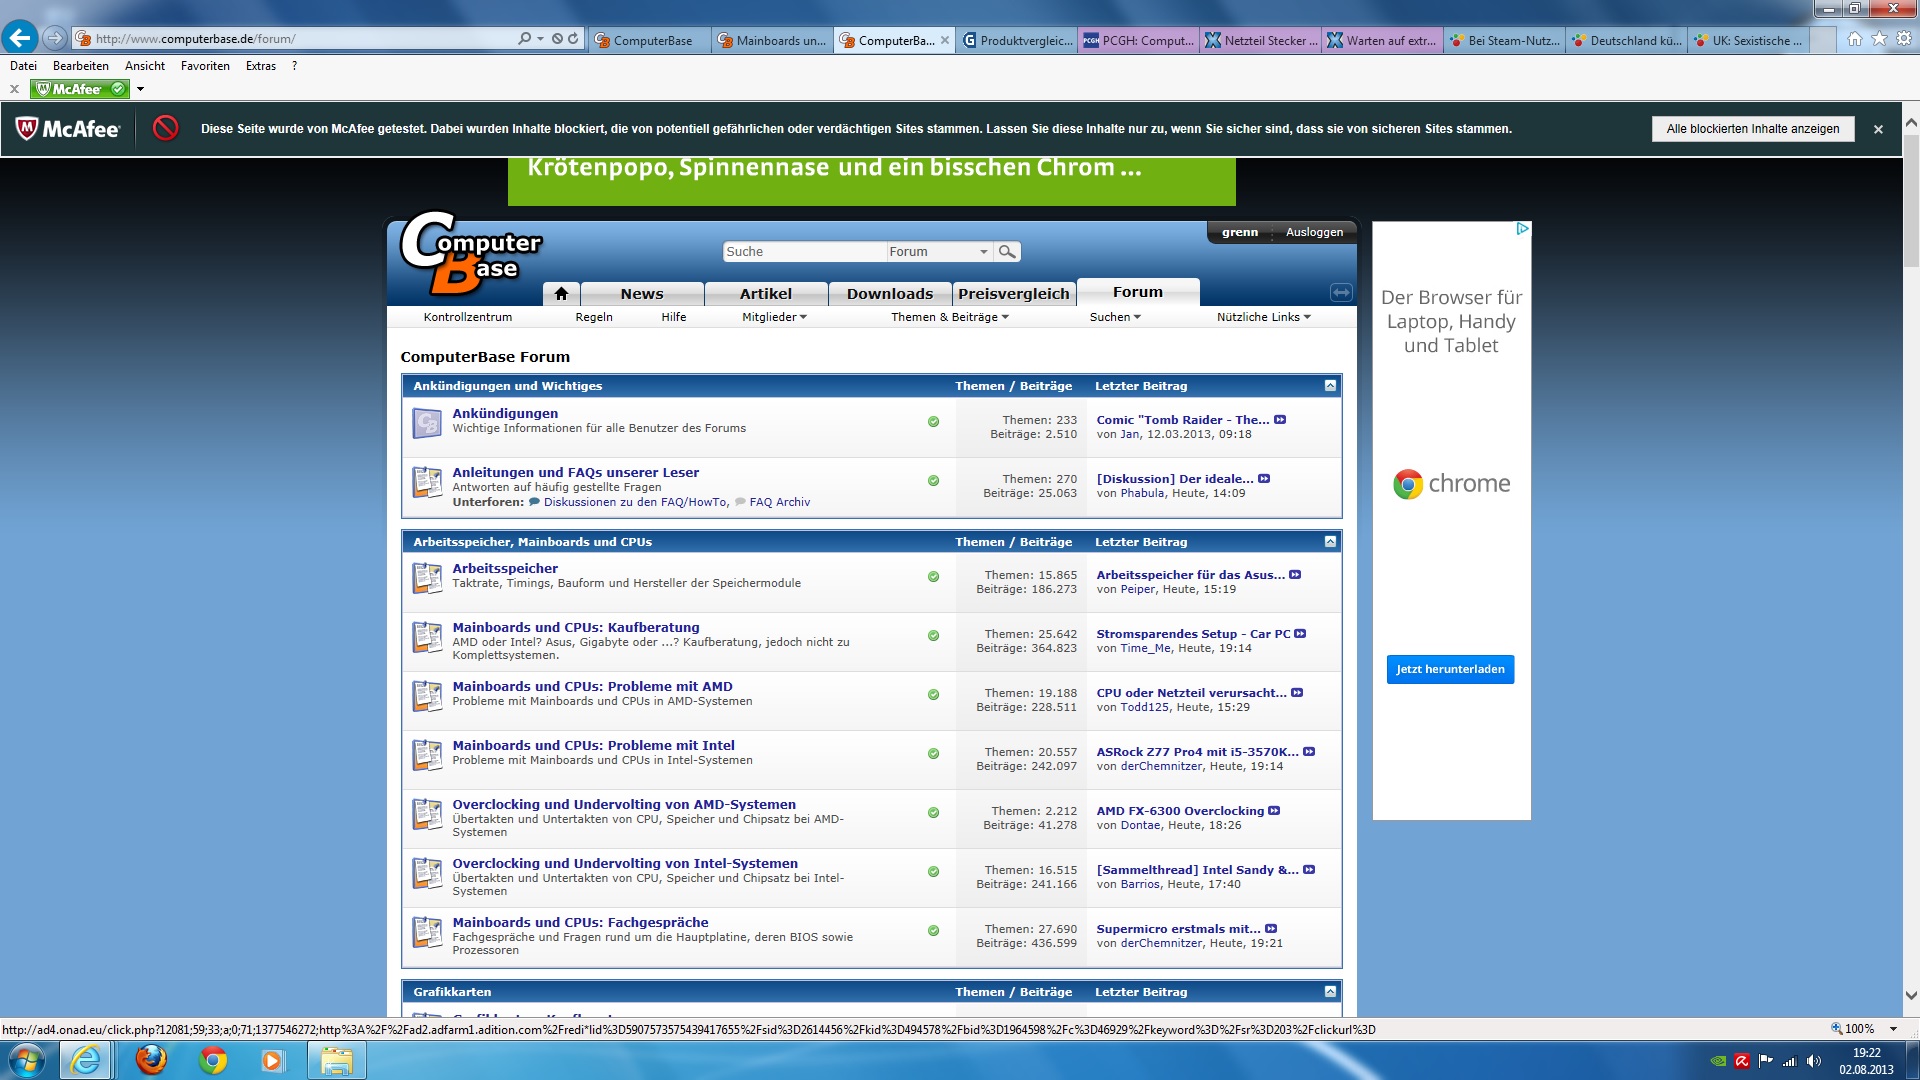1920x1080 pixels.
Task: Click Alle blockierten Inhalte anzeigen button
Action: click(1752, 129)
